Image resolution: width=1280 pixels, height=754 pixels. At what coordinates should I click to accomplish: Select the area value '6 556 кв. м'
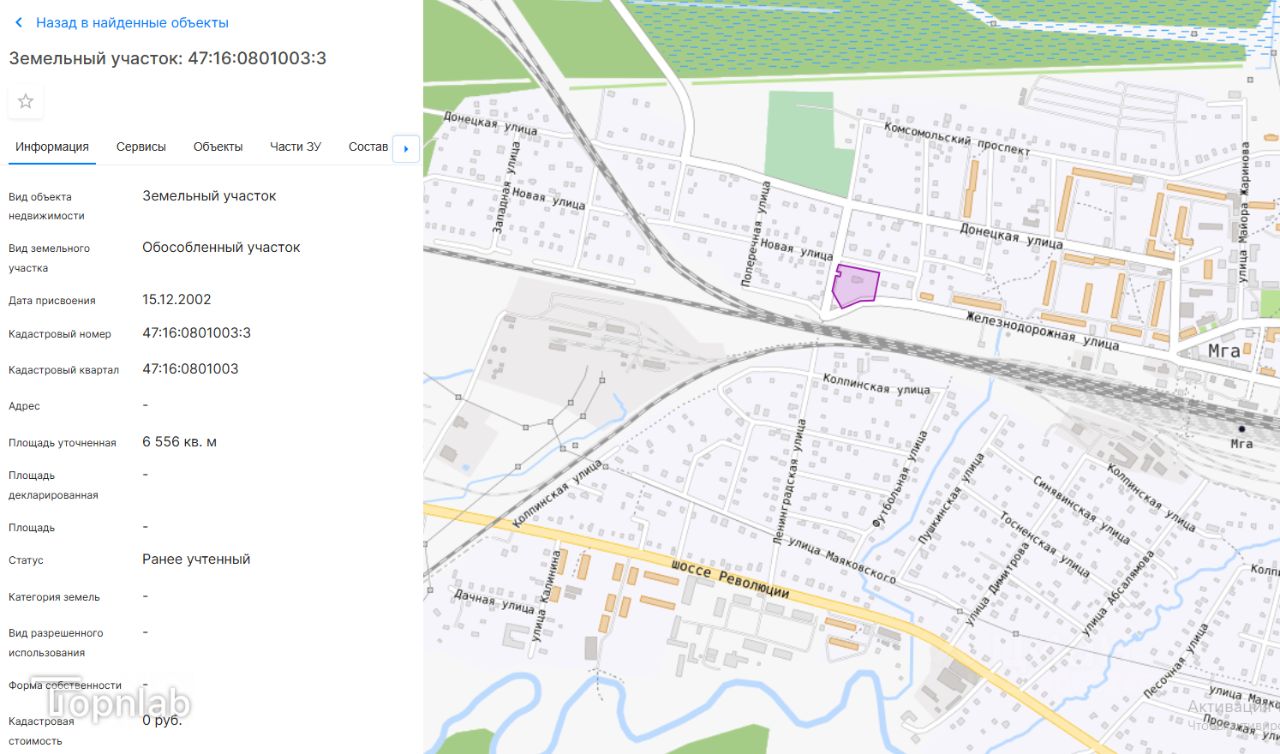pyautogui.click(x=179, y=442)
